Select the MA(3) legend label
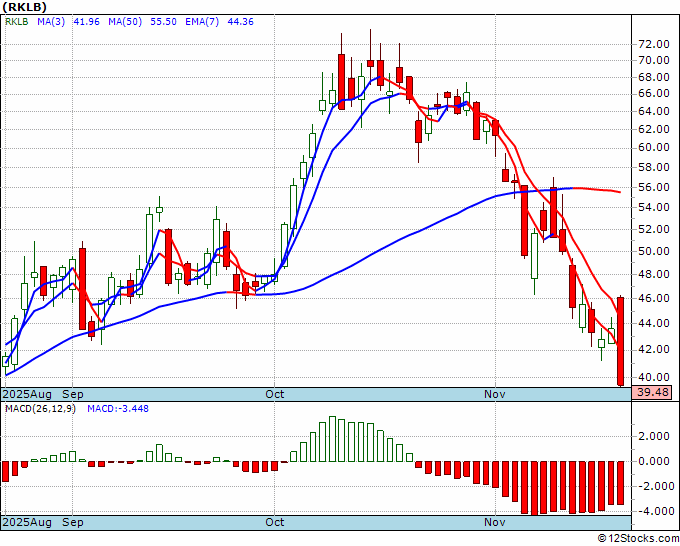This screenshot has height=546, width=680. [x=51, y=22]
